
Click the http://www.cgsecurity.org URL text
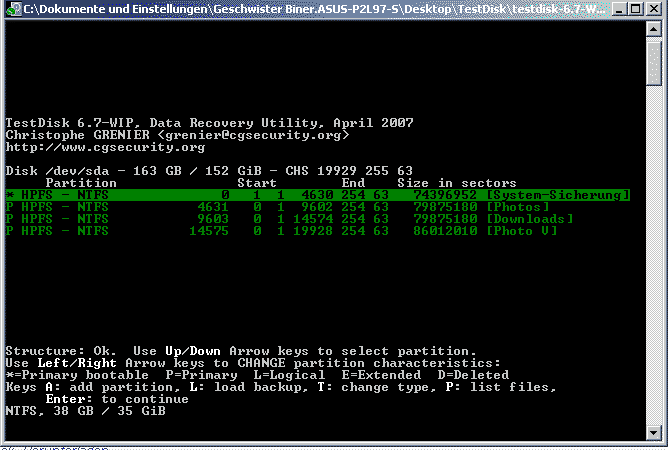[105, 147]
